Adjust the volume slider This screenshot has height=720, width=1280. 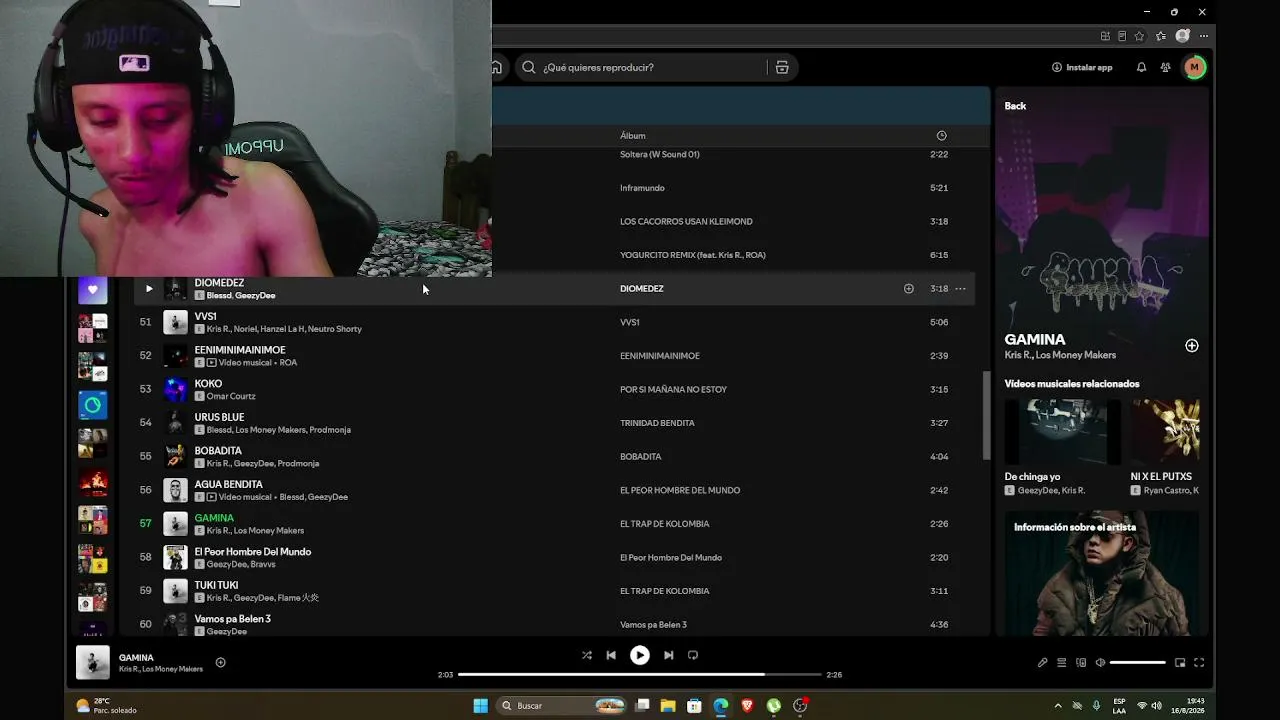coord(1138,662)
